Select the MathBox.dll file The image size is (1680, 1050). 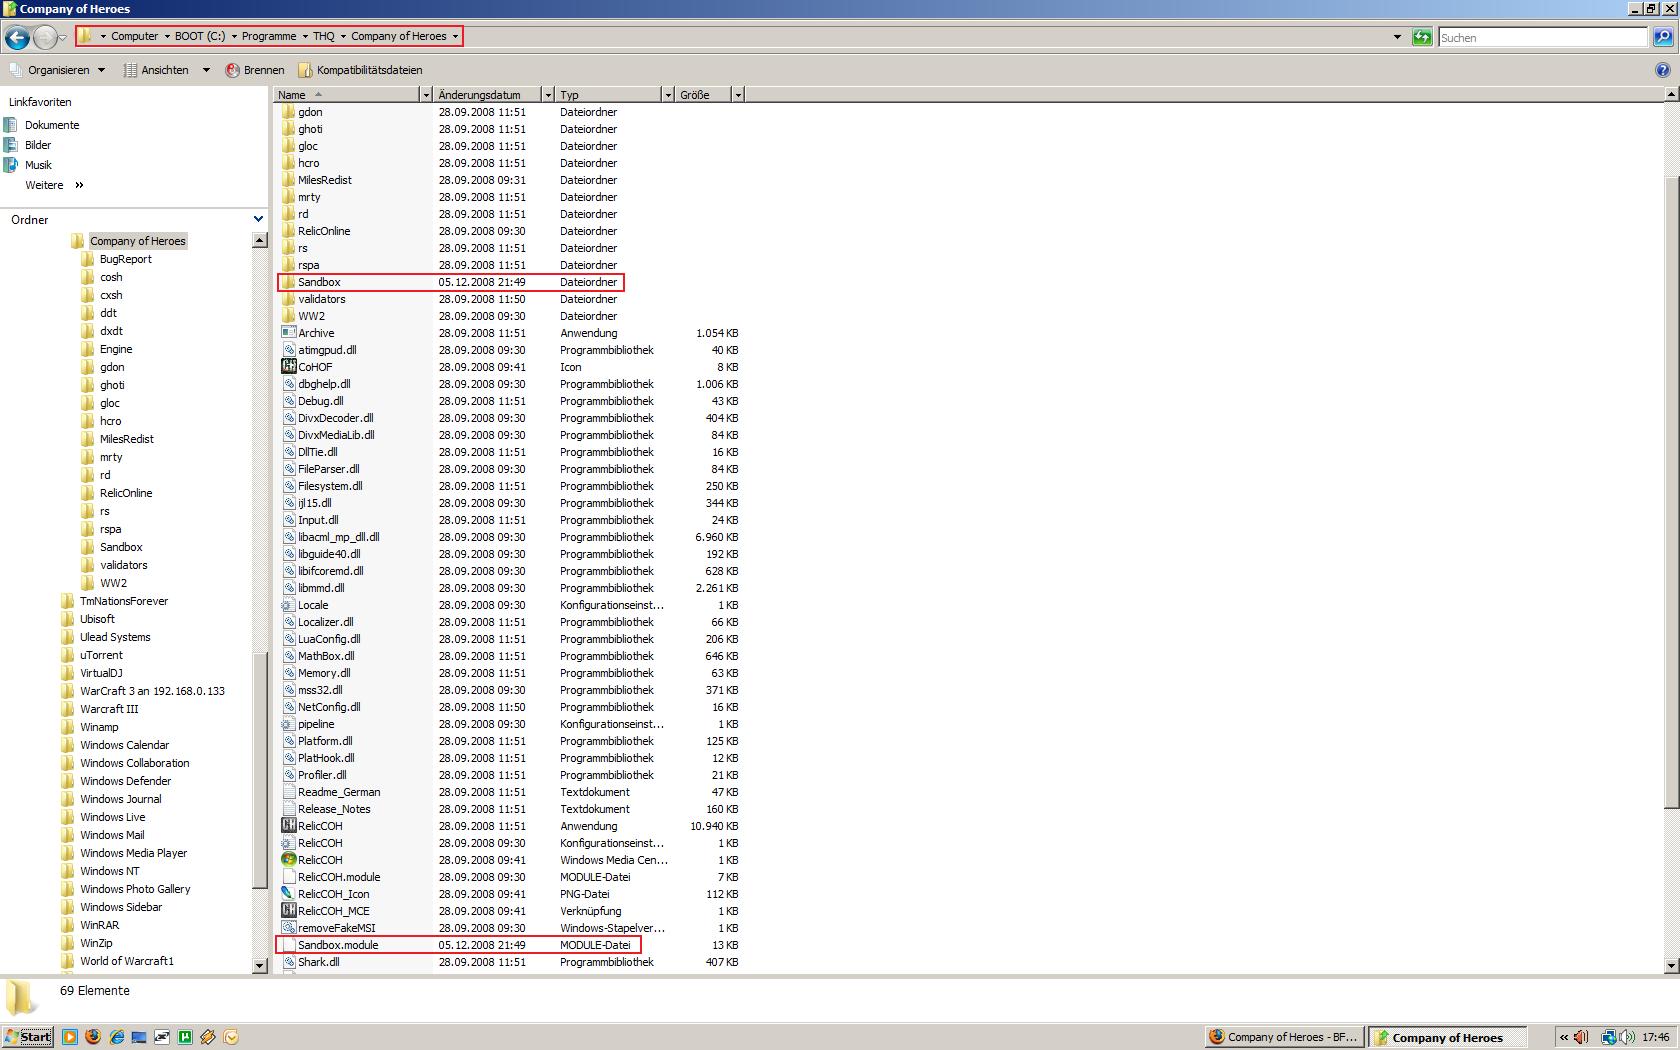click(510, 656)
